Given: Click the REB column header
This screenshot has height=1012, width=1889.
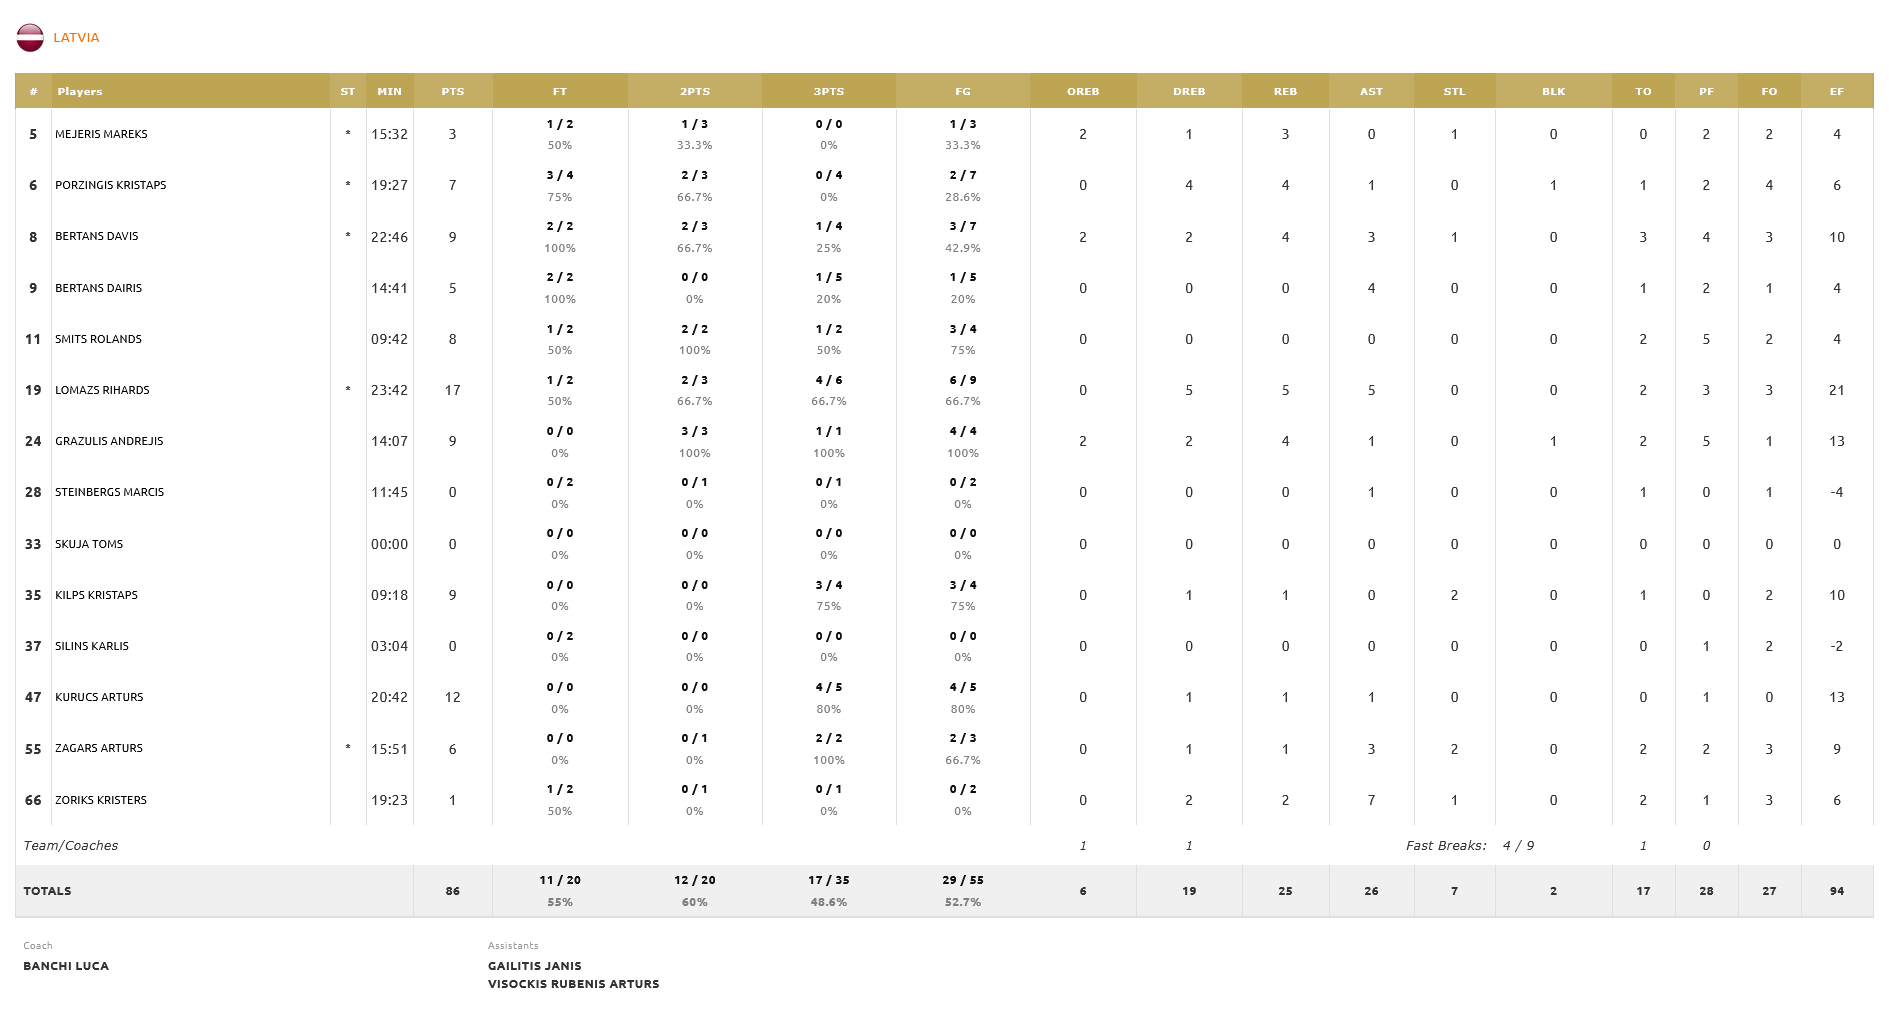Looking at the screenshot, I should pos(1285,91).
